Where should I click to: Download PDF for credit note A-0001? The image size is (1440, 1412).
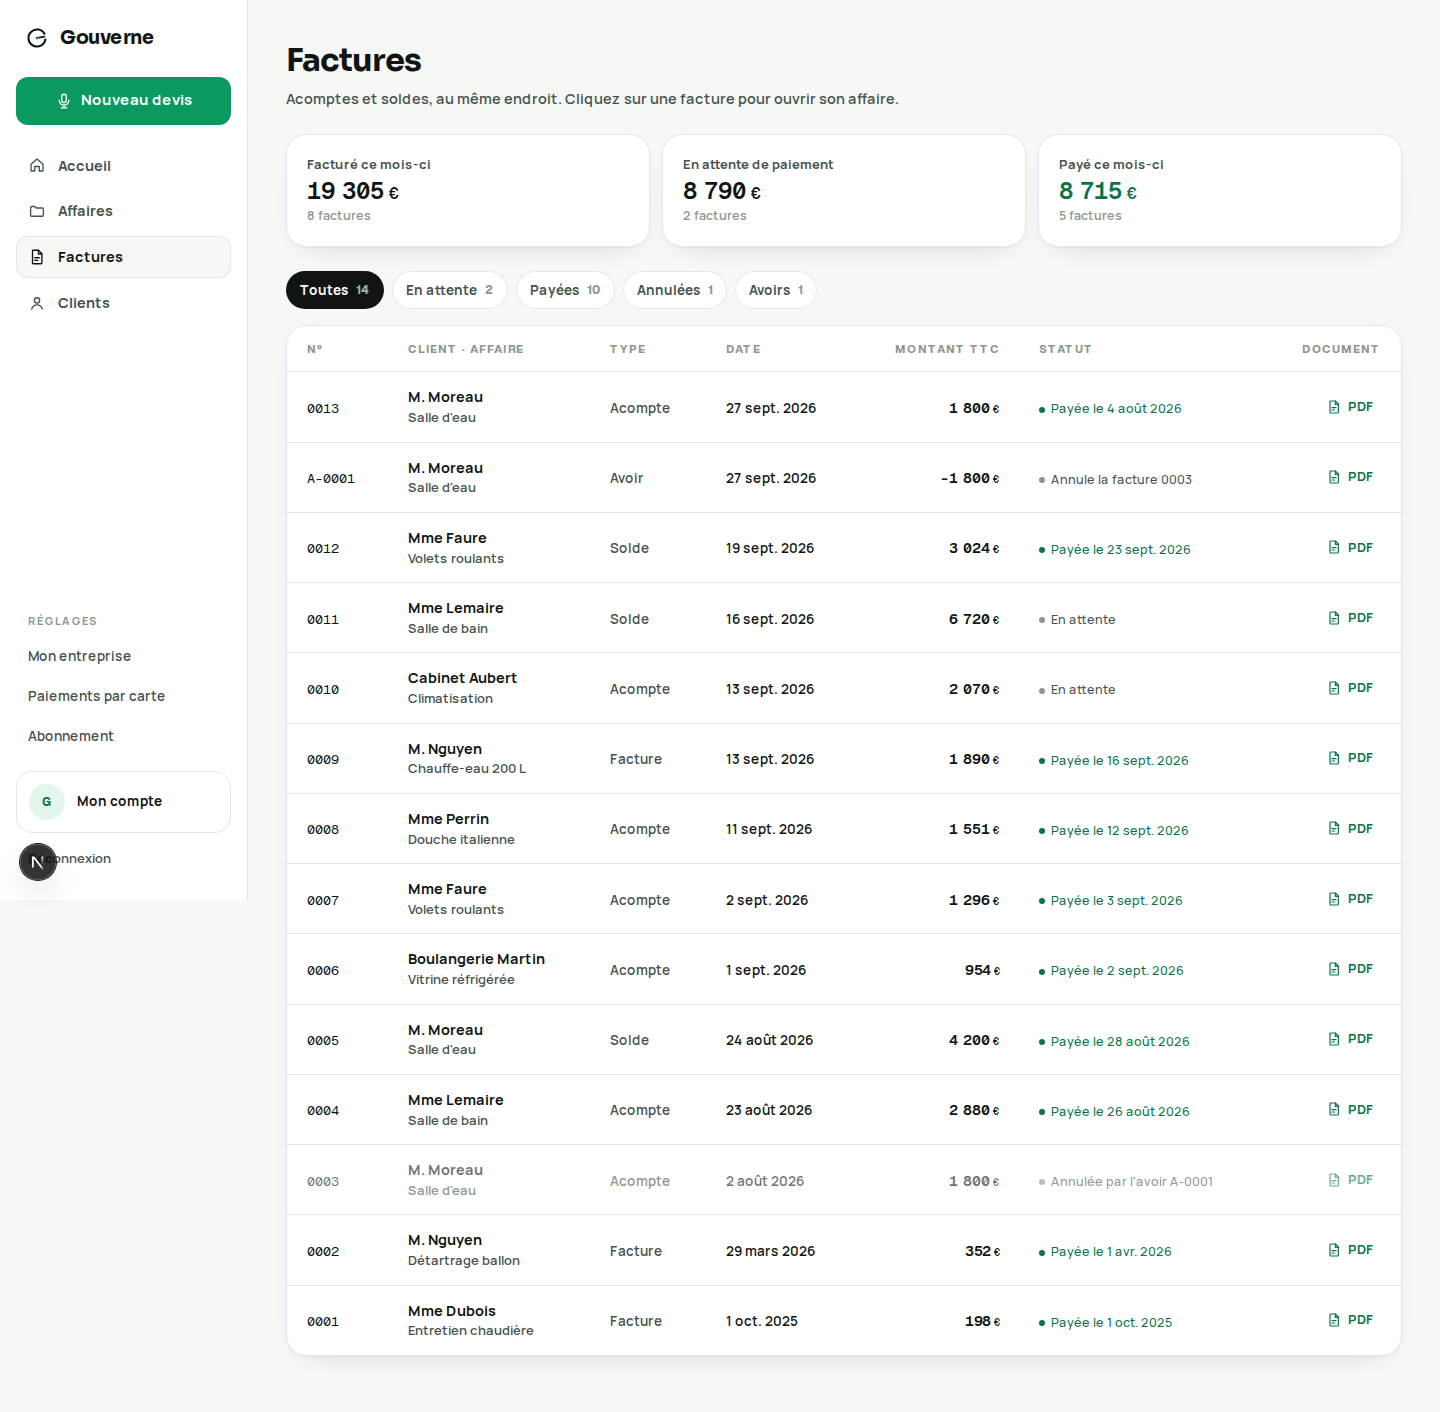(x=1350, y=477)
